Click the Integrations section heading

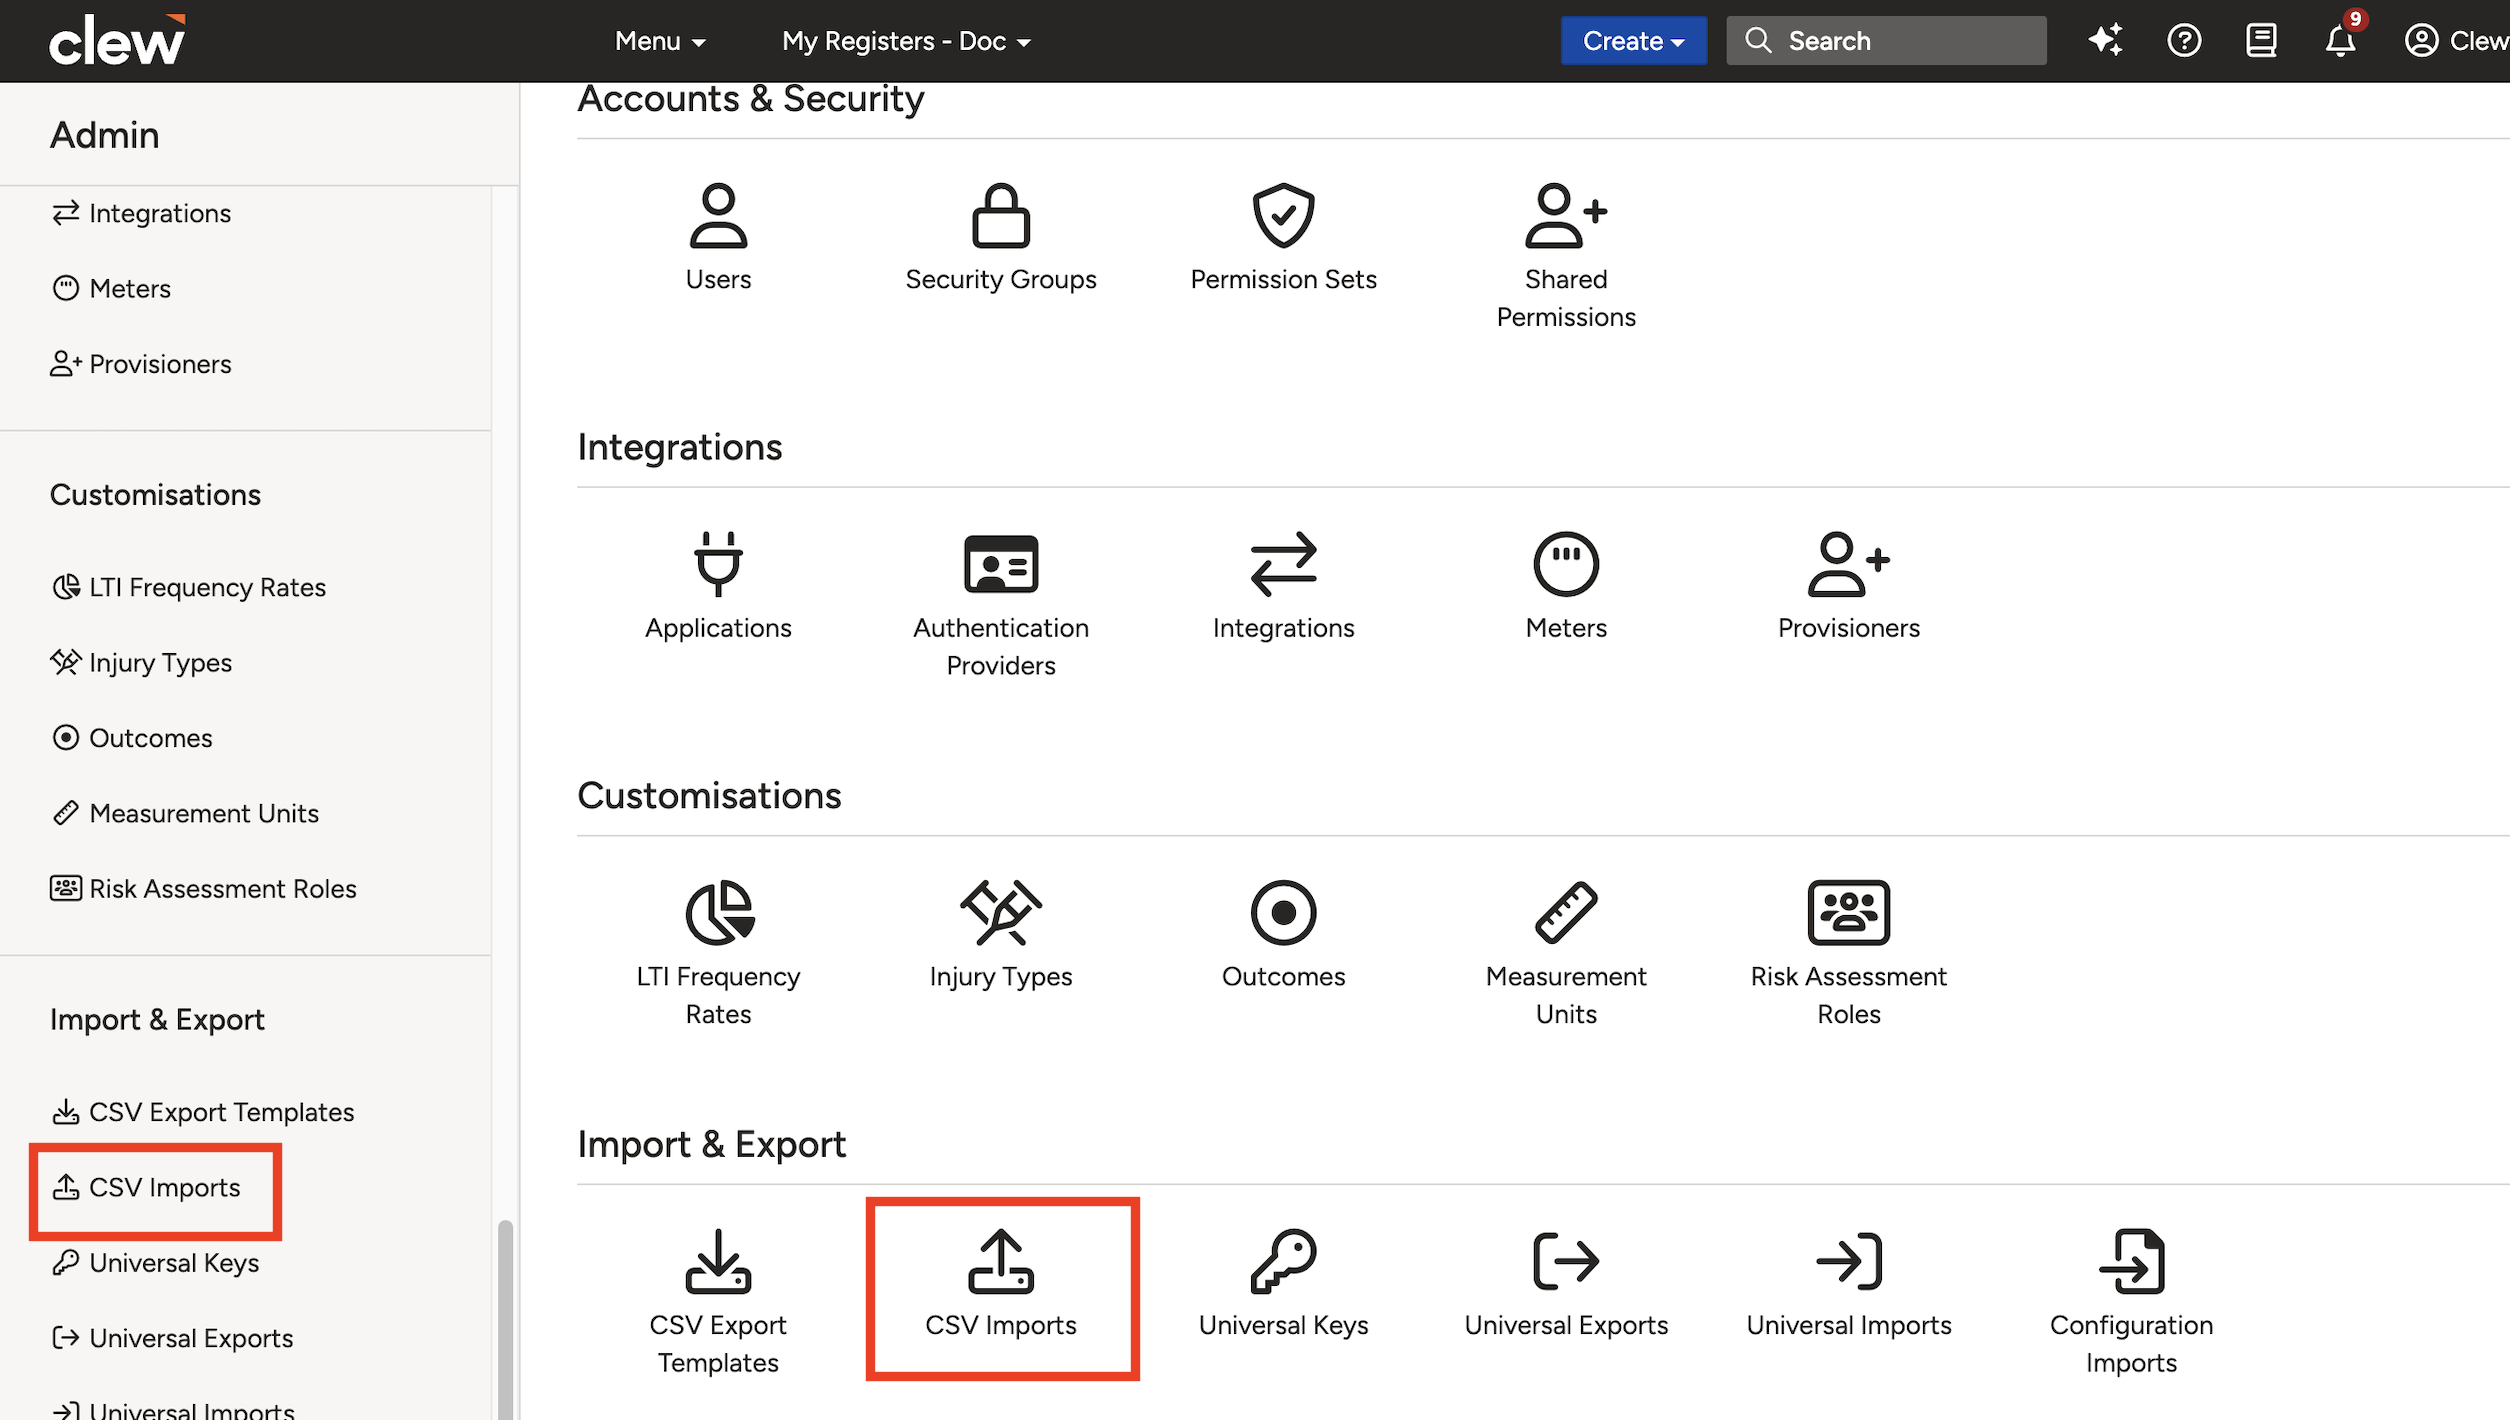pos(679,447)
